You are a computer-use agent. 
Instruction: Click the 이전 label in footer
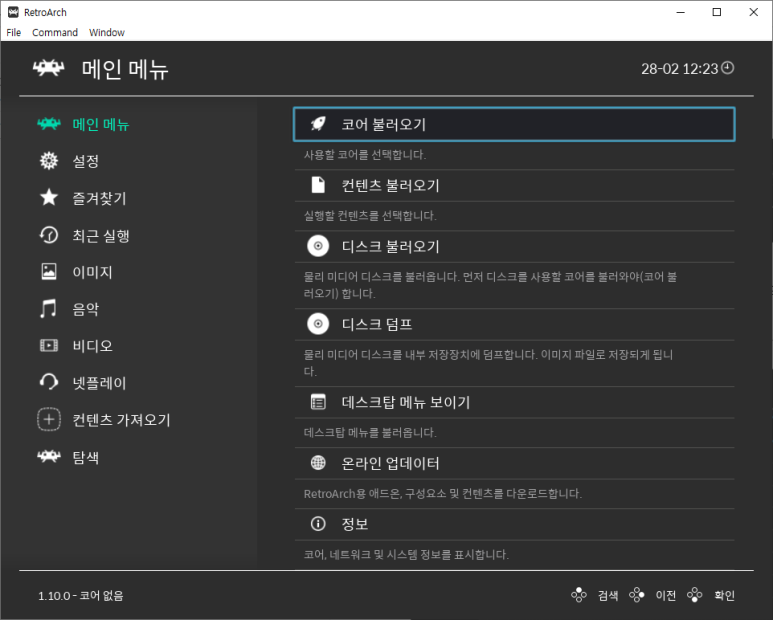click(x=666, y=595)
